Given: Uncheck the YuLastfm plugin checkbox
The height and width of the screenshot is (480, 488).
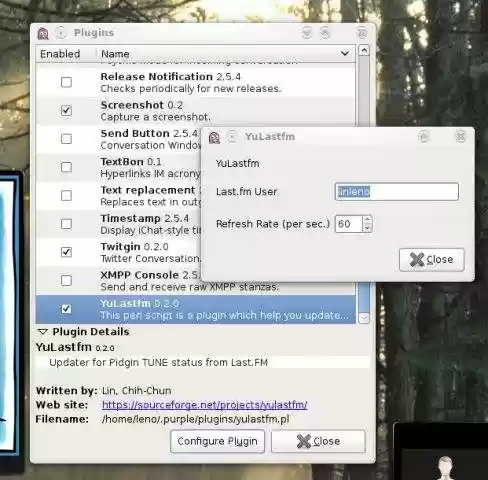Looking at the screenshot, I should [66, 309].
